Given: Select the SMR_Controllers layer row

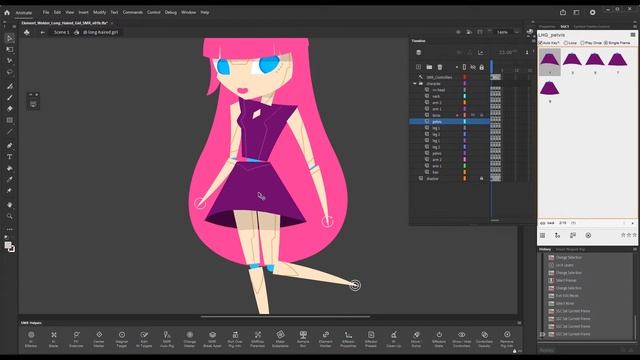Looking at the screenshot, I should (449, 77).
